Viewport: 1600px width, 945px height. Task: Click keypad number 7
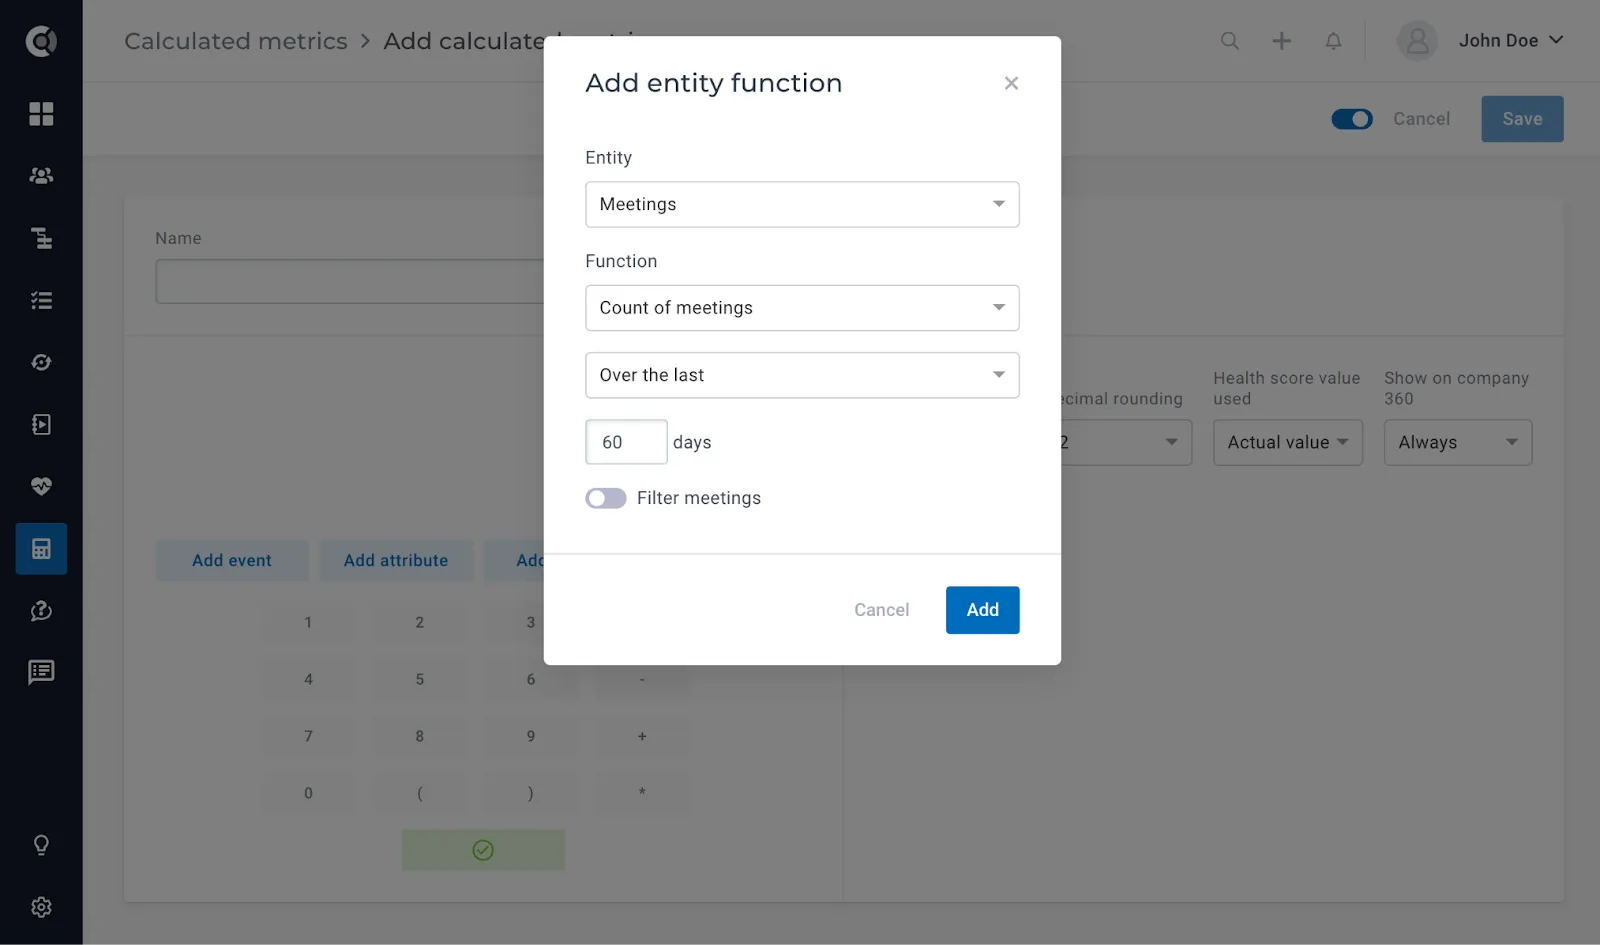pos(308,736)
